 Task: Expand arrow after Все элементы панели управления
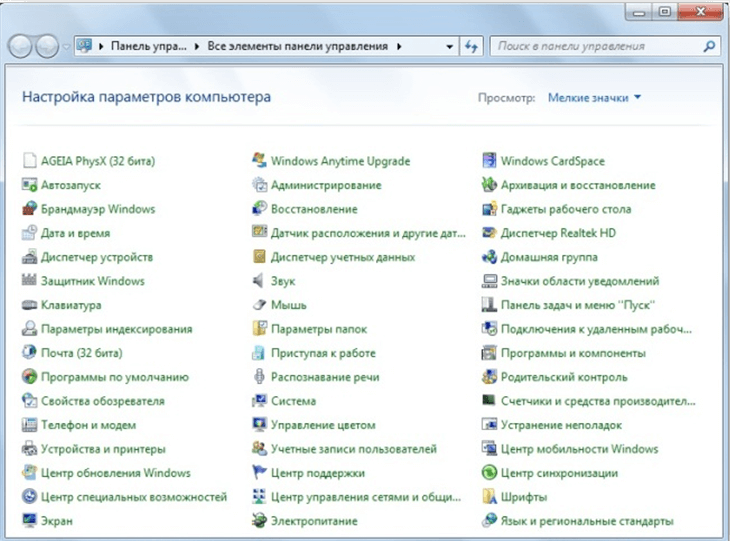point(399,47)
